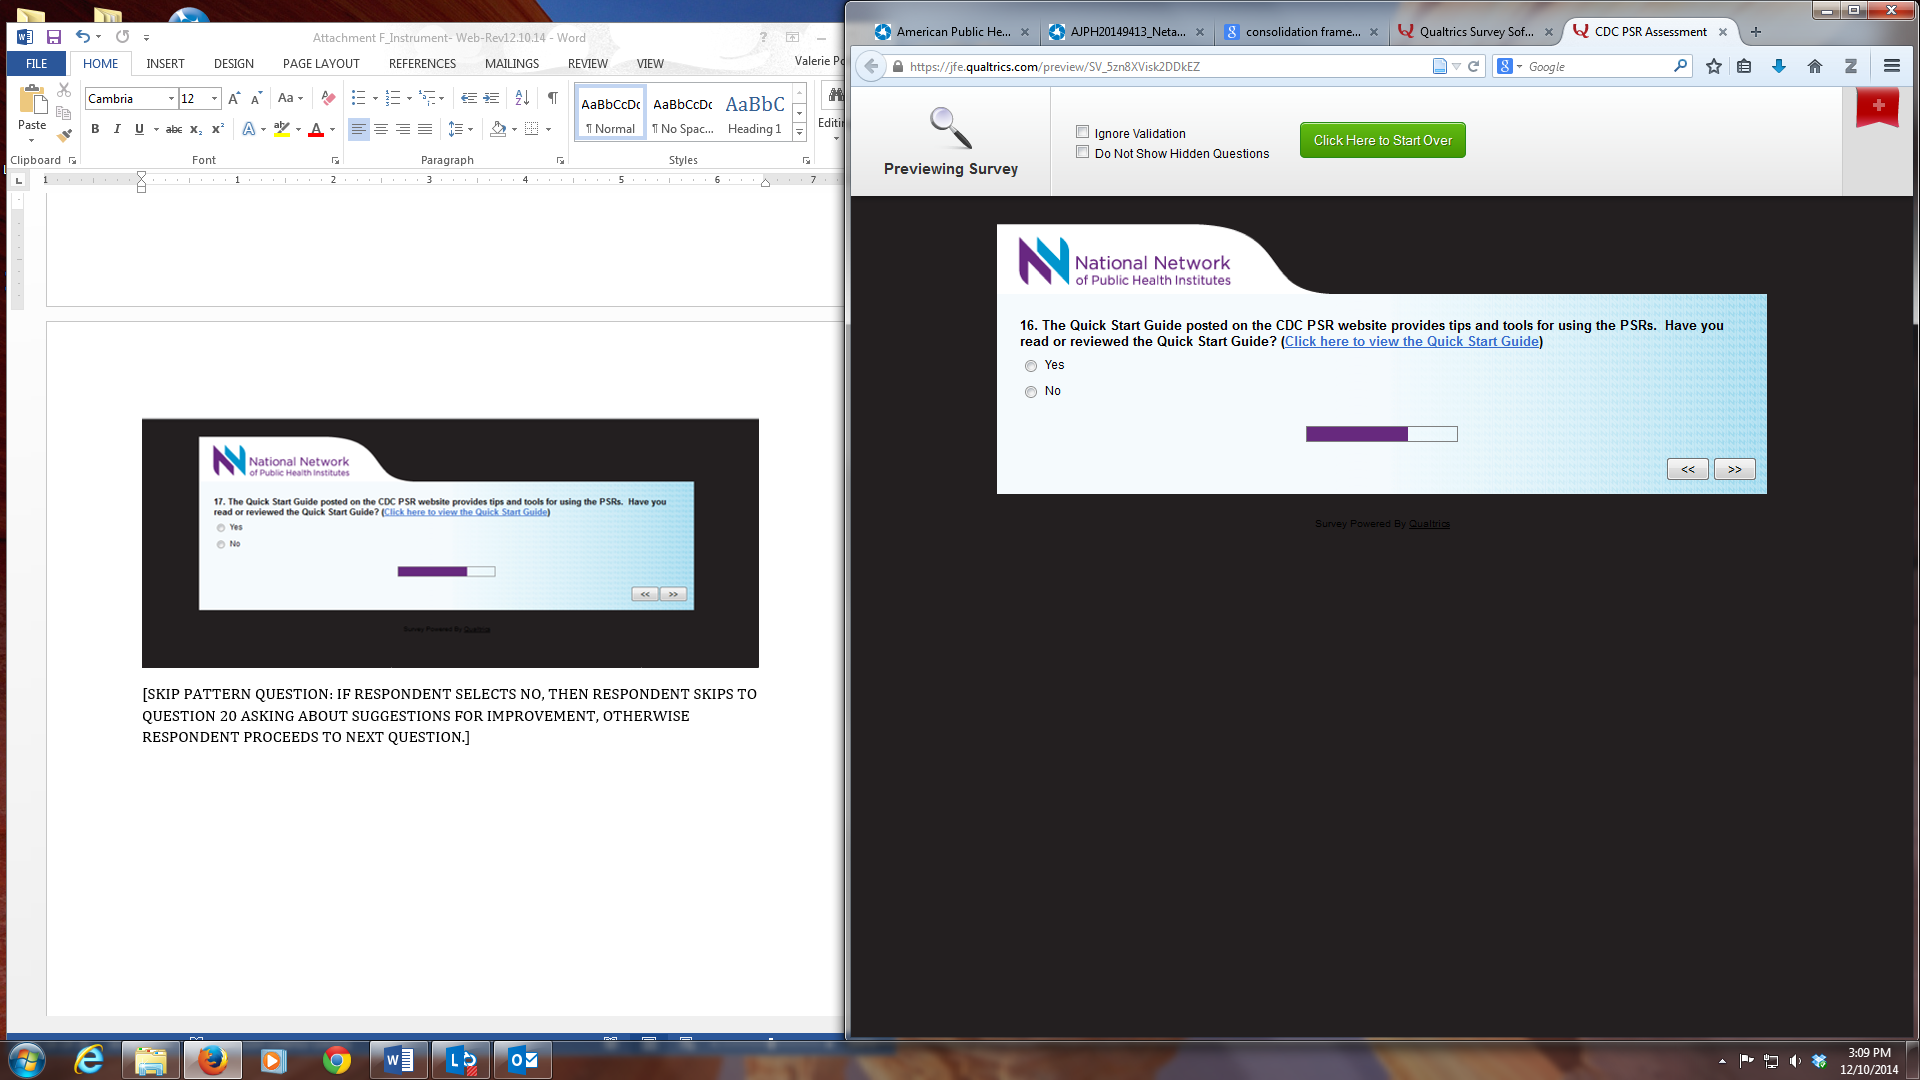Click the Center alignment icon
The height and width of the screenshot is (1080, 1920).
[x=380, y=129]
